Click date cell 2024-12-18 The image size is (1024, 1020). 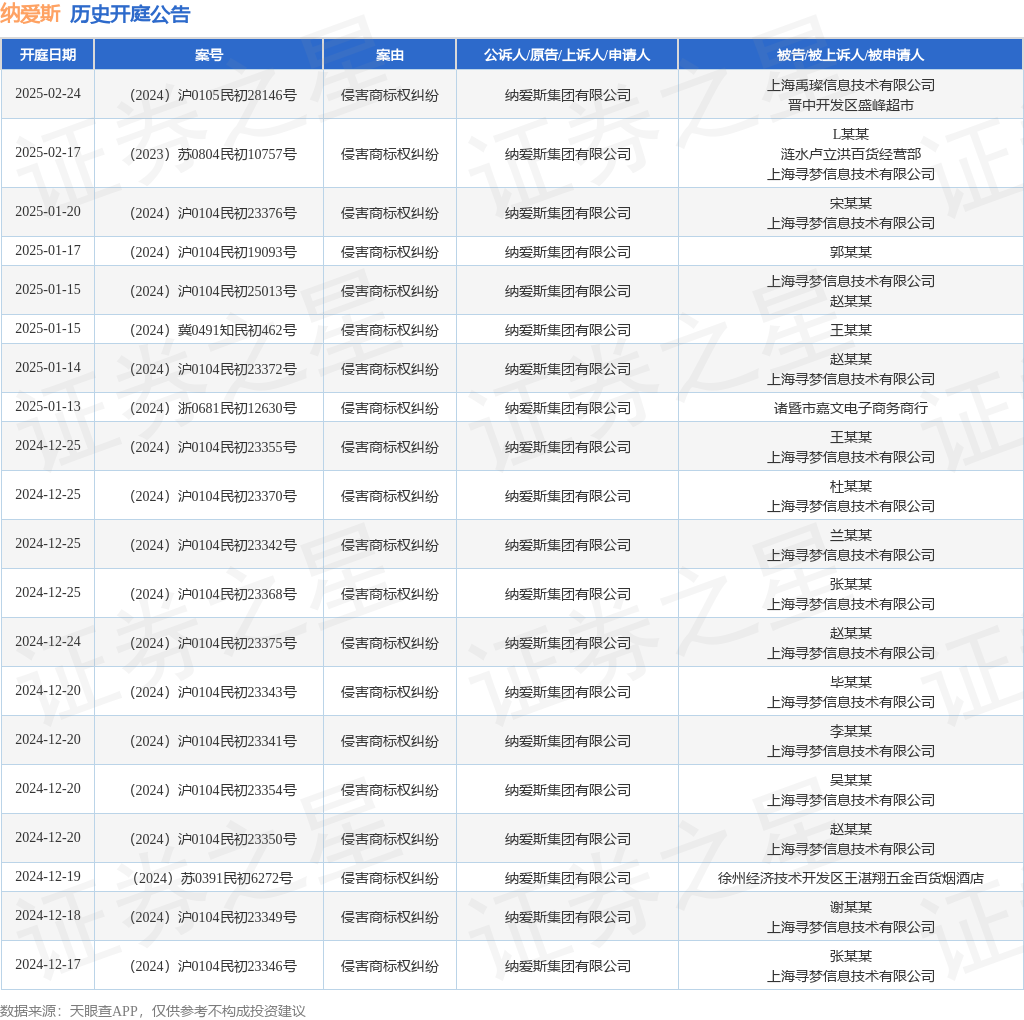tap(48, 916)
